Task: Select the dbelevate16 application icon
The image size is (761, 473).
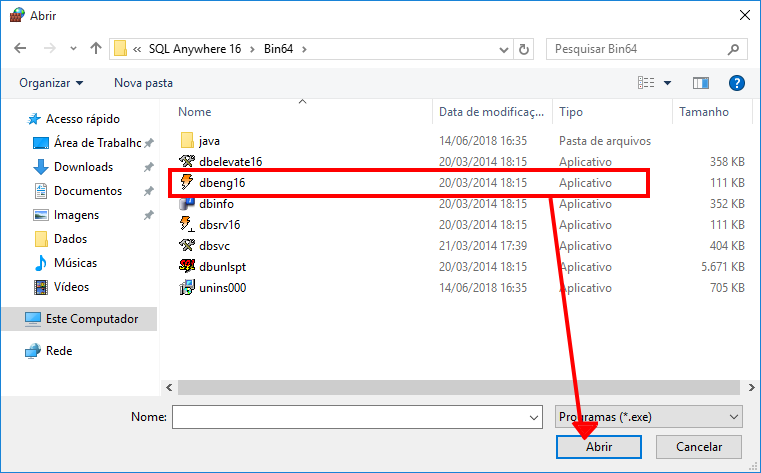Action: pyautogui.click(x=187, y=162)
